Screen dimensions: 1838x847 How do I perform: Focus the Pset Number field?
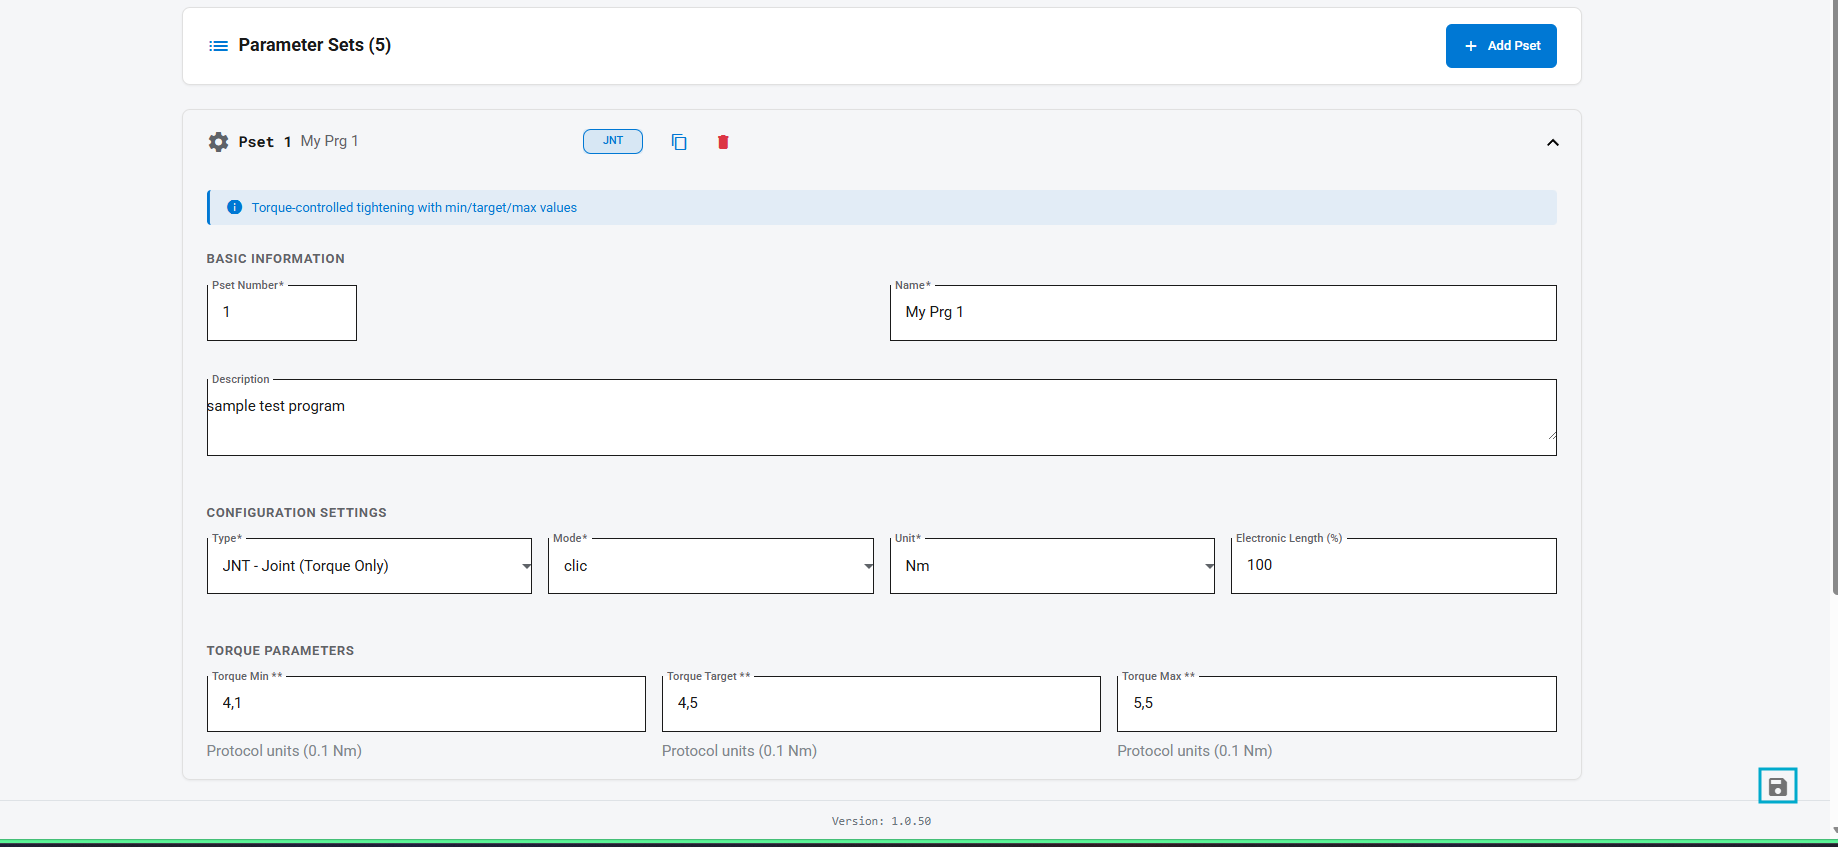[282, 313]
